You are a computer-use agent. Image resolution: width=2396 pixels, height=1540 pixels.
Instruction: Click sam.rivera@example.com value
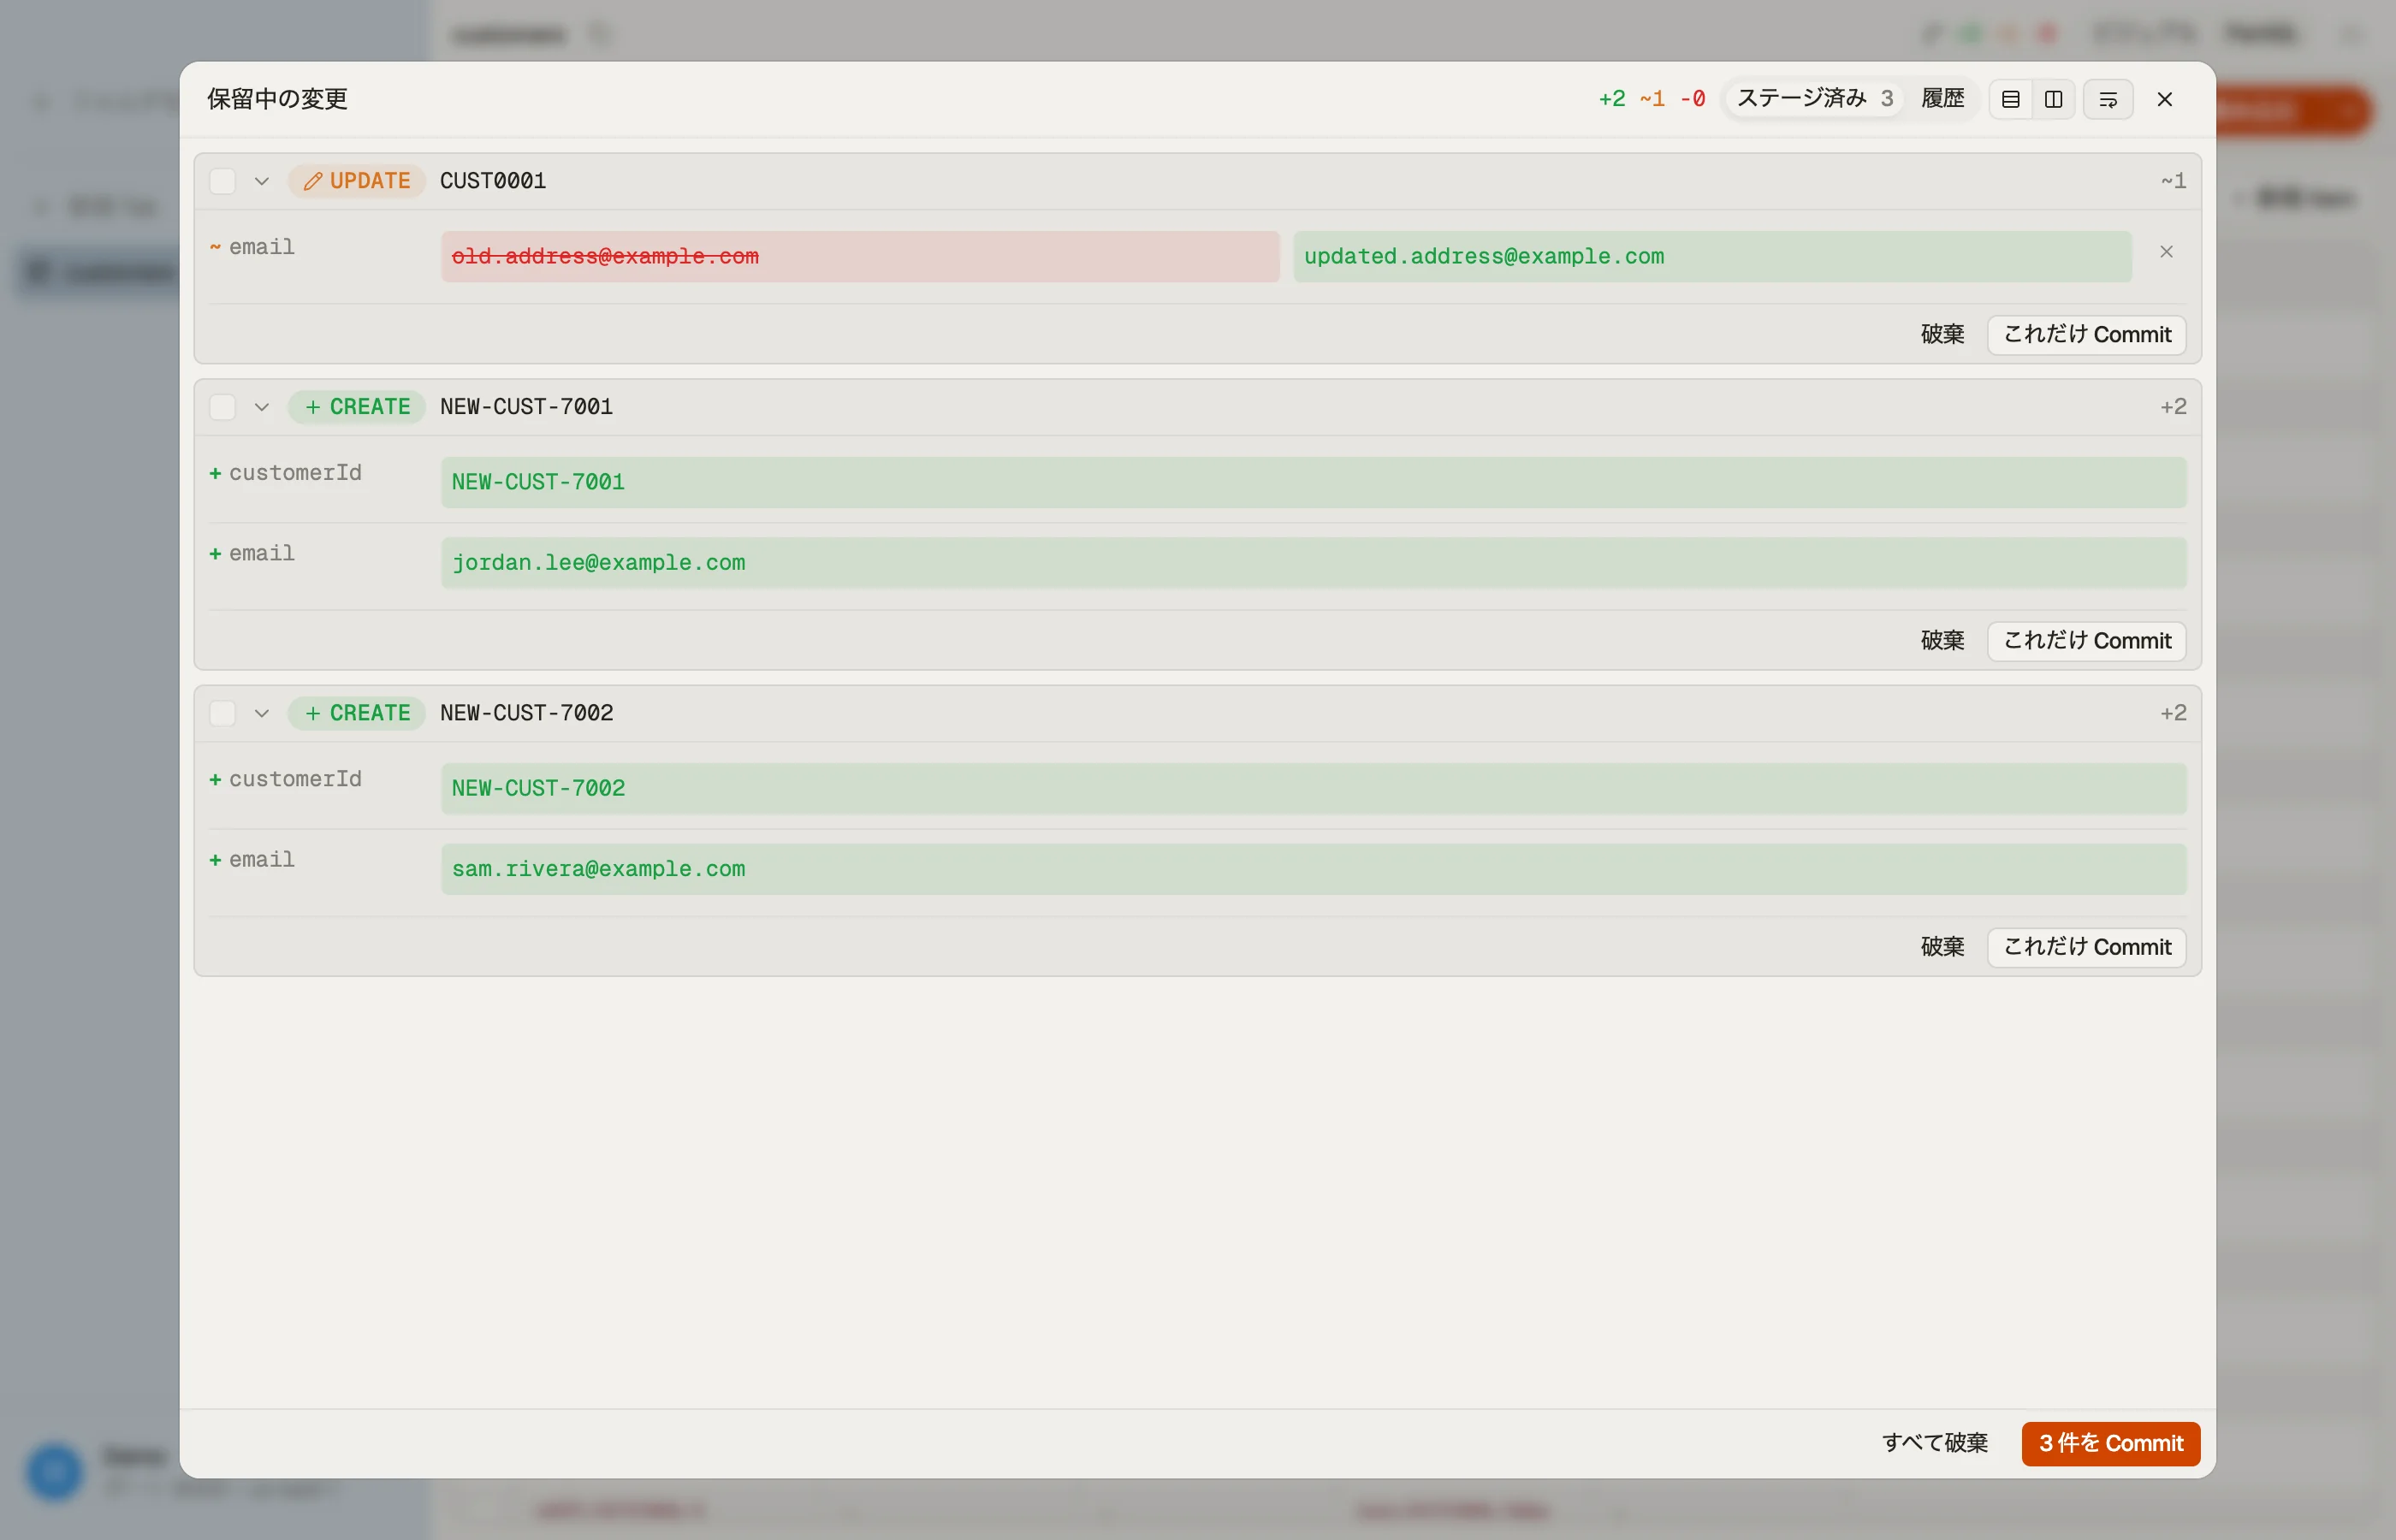1313,869
